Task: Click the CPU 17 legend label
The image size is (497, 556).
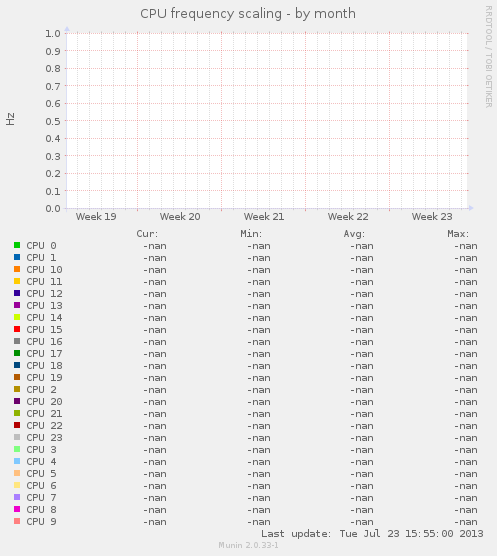Action: (x=45, y=354)
